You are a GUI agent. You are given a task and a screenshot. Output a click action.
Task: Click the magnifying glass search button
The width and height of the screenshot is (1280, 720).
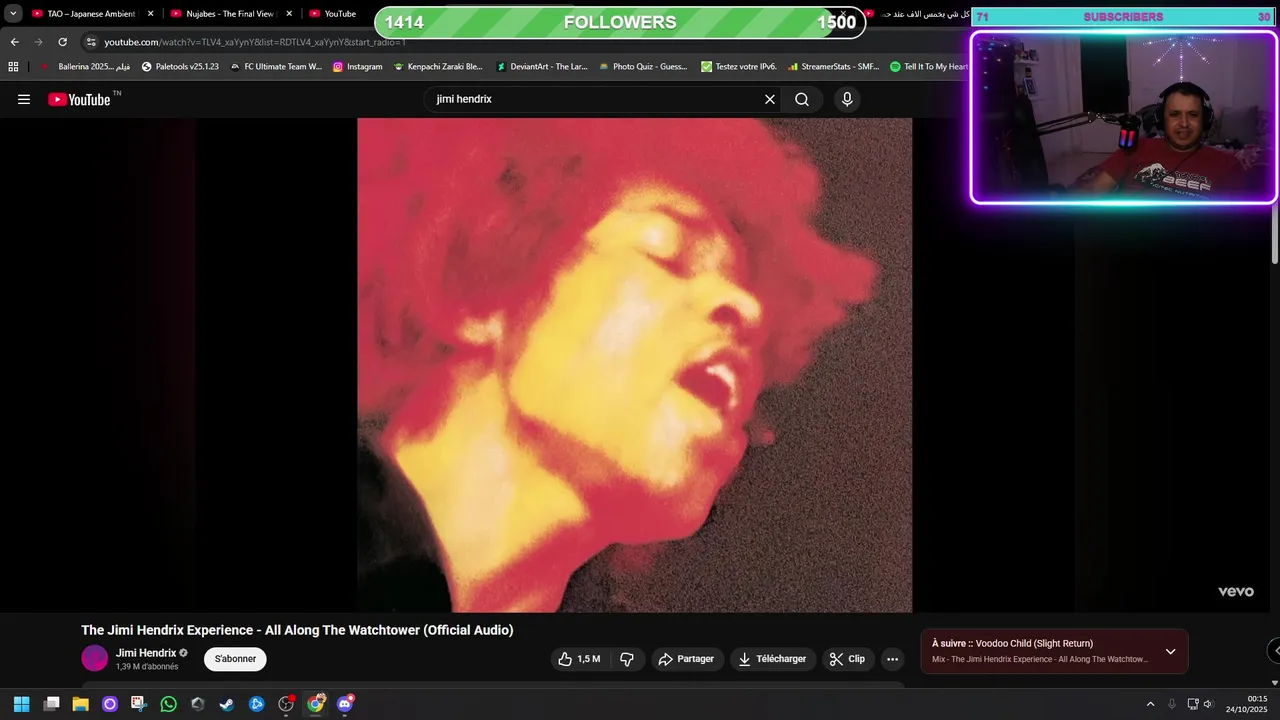802,99
